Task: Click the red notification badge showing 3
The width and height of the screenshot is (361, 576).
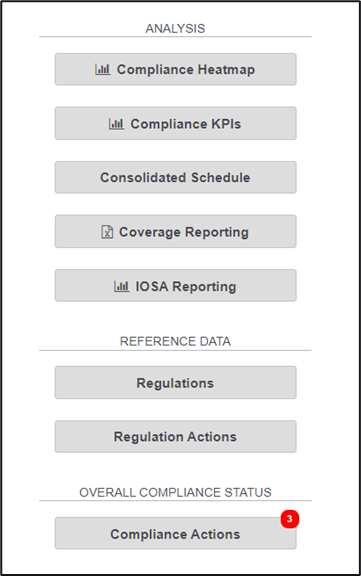Action: [x=290, y=519]
